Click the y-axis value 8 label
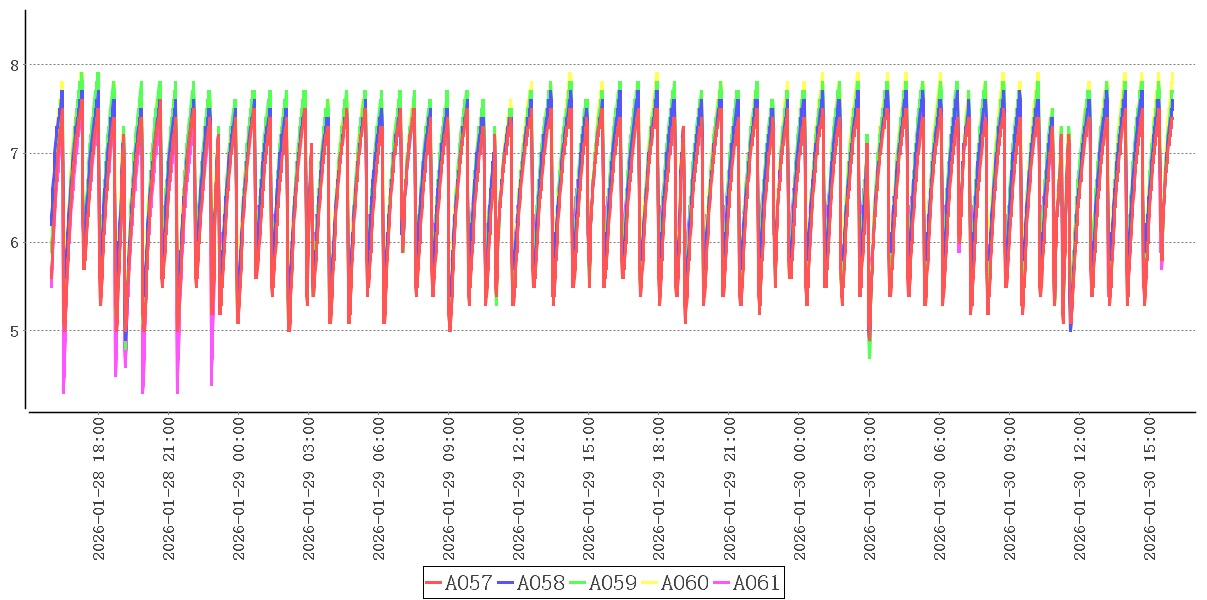This screenshot has width=1207, height=600. click(x=13, y=65)
